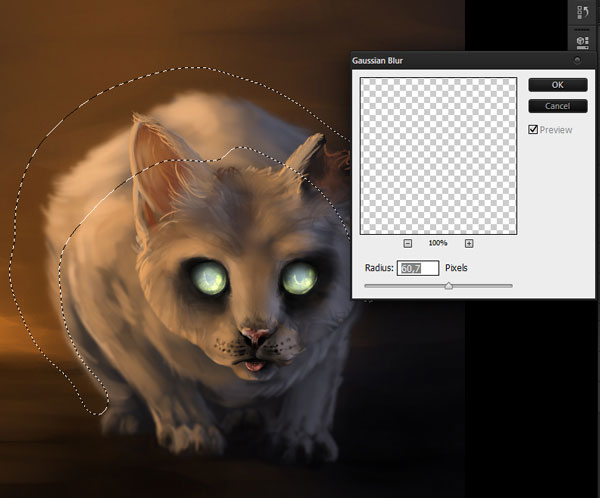Zoom in the blur preview with plus
The width and height of the screenshot is (600, 498).
(469, 243)
